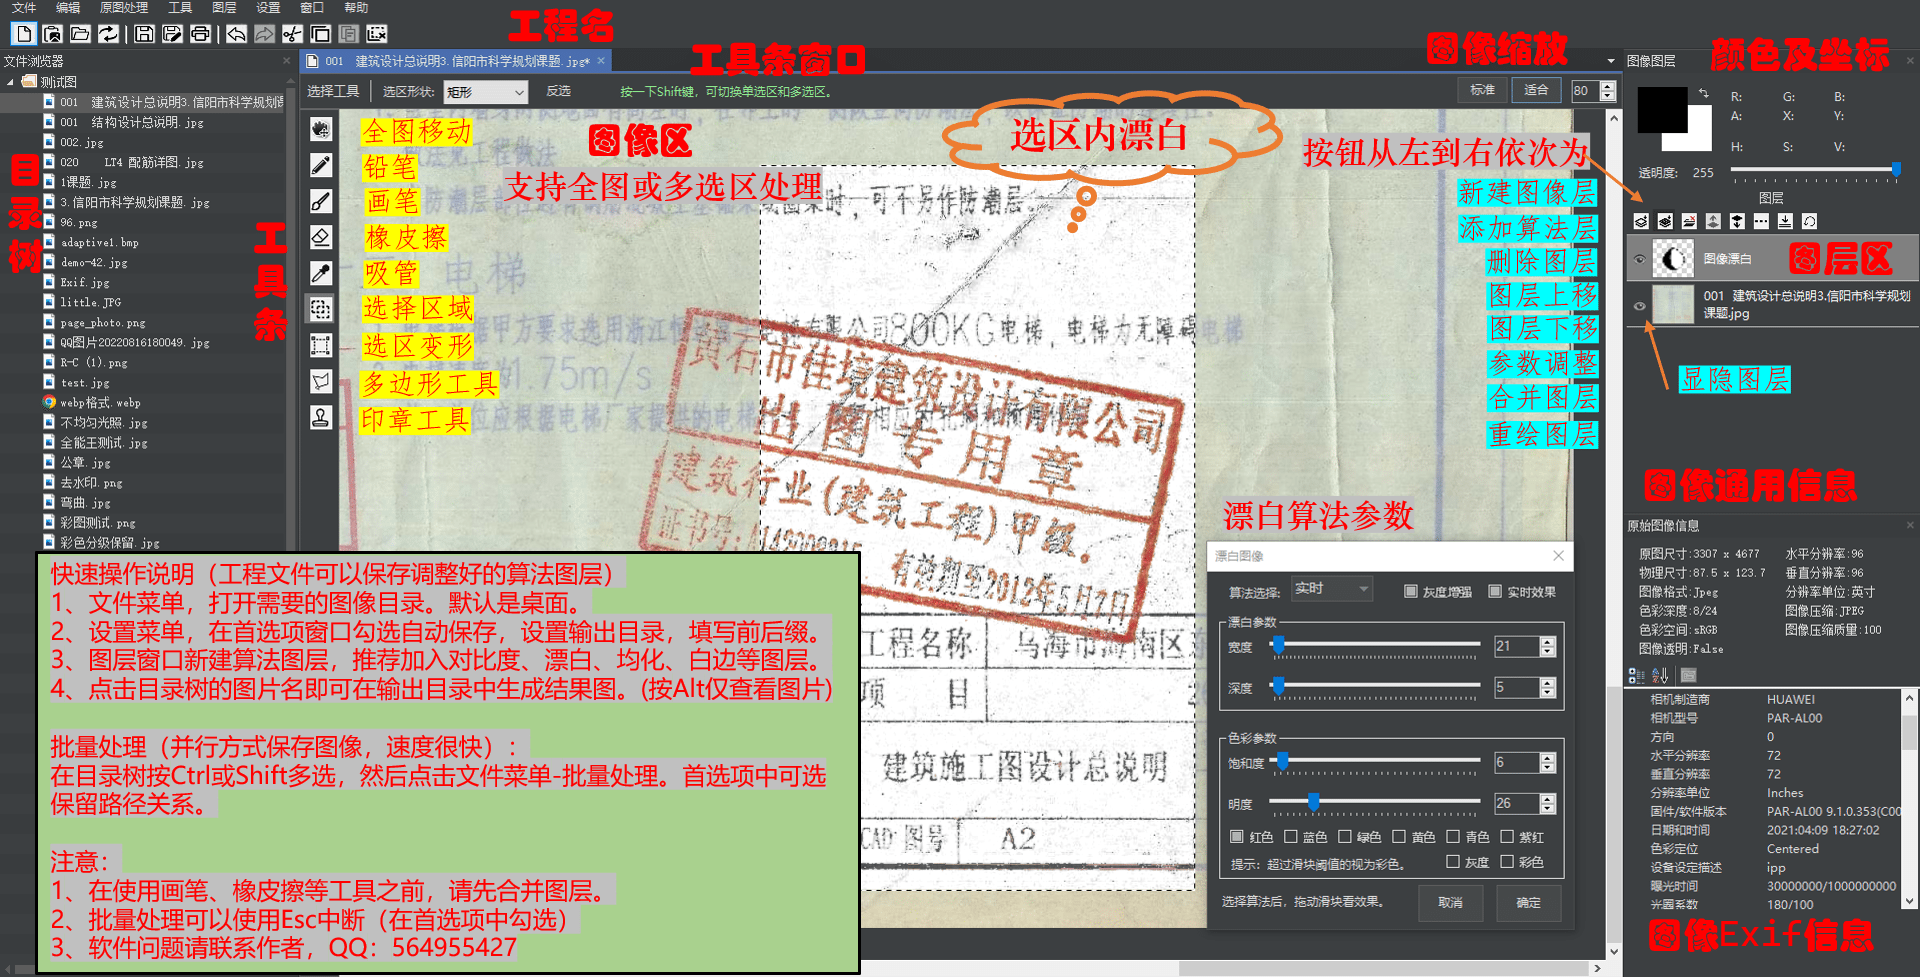Click Move layer down icon

coord(1737,221)
